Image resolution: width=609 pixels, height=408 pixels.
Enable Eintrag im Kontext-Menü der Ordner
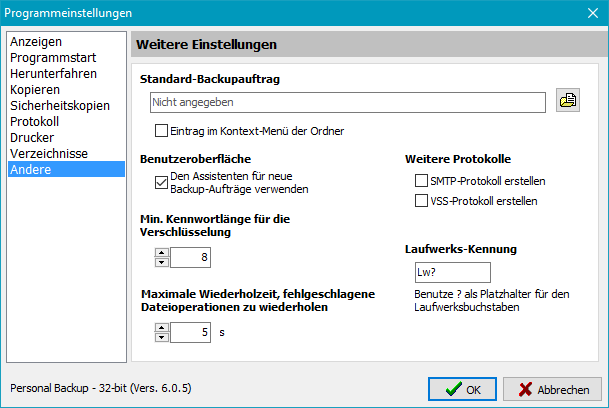pyautogui.click(x=162, y=130)
